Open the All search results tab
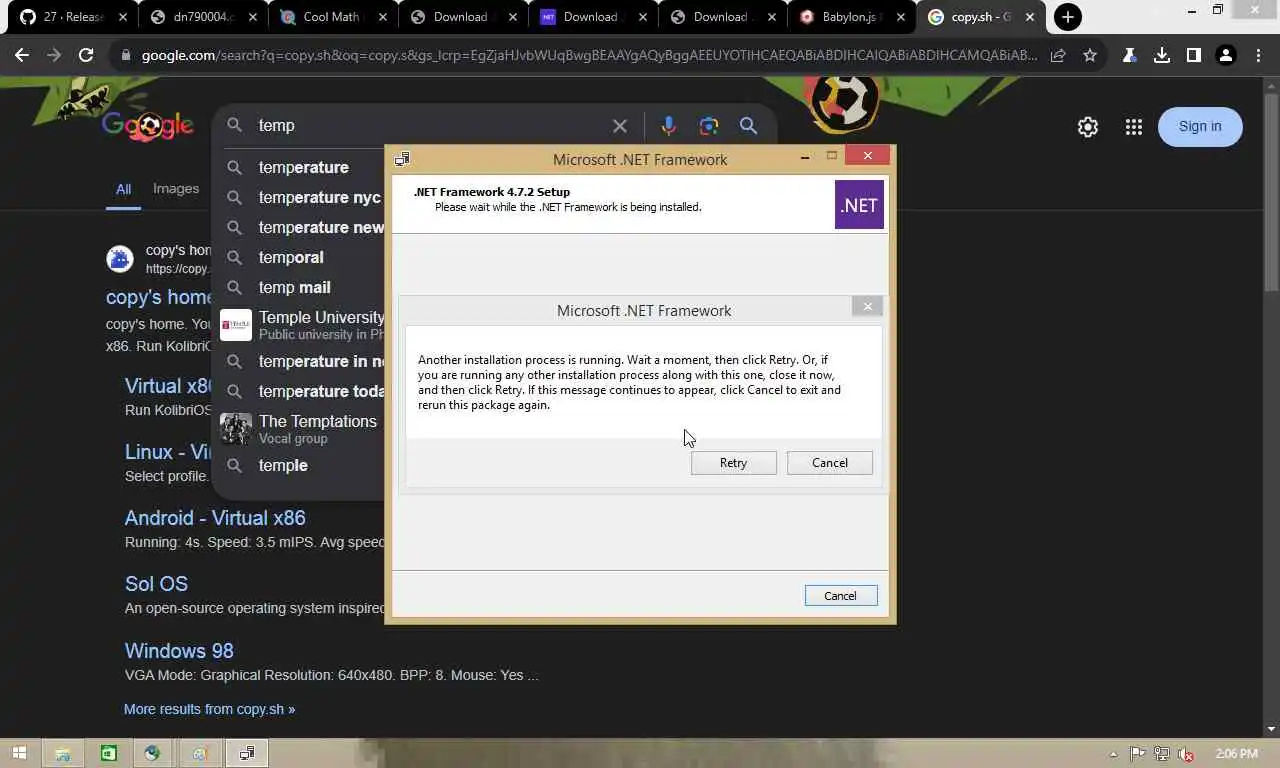 (x=123, y=189)
